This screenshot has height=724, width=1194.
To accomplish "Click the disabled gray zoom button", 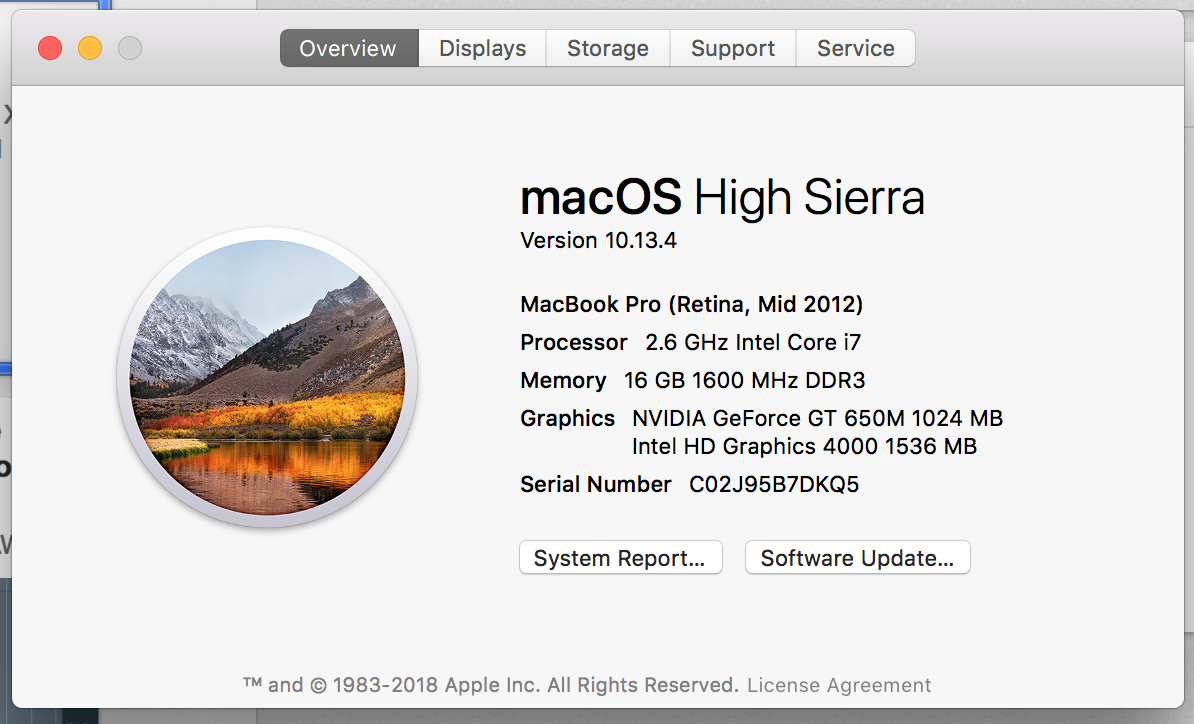I will [130, 48].
